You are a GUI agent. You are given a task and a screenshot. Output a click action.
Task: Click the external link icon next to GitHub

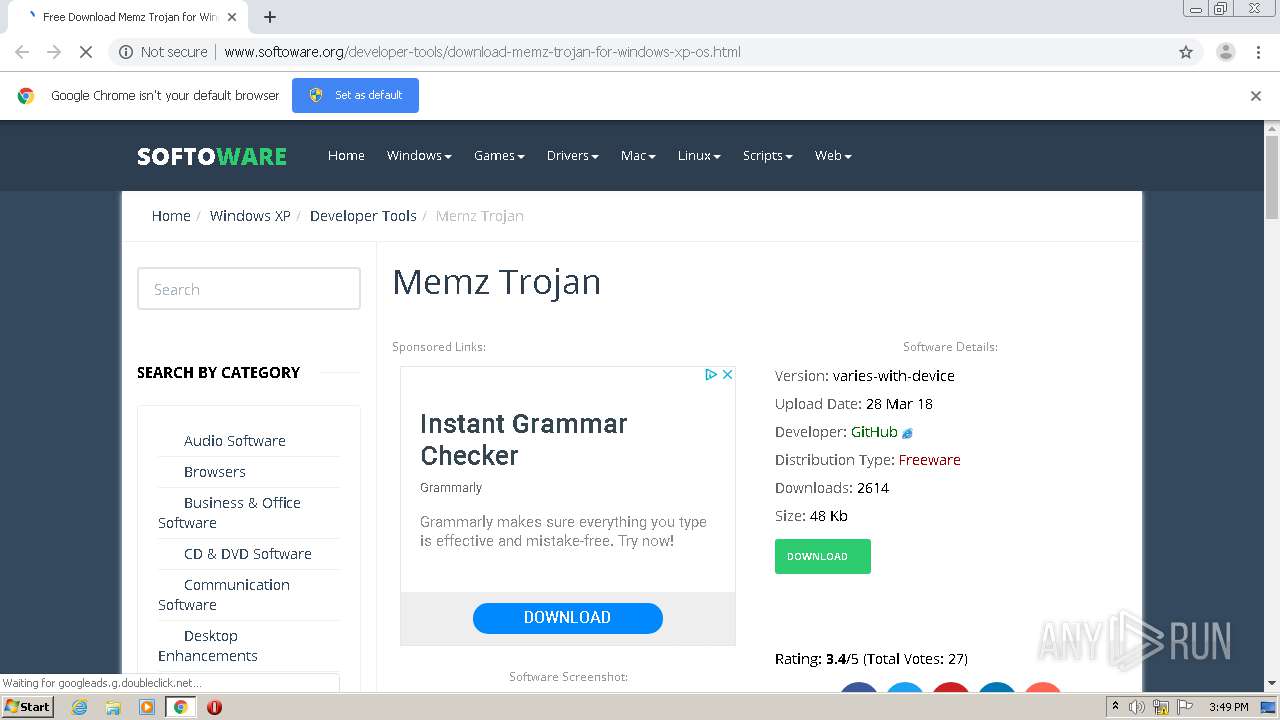tap(907, 433)
